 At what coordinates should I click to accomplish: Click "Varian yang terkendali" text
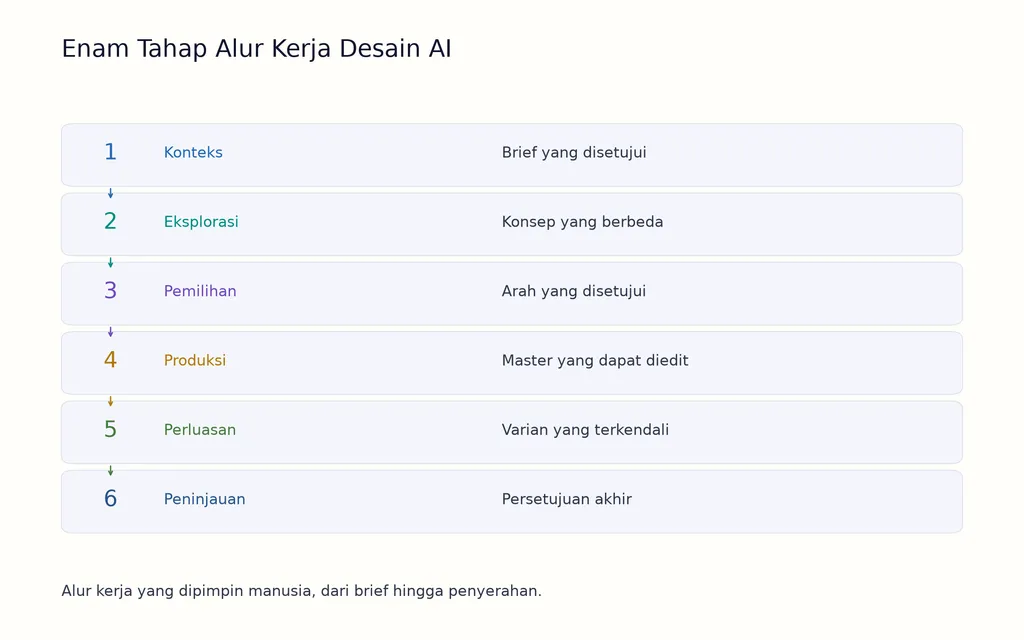[585, 430]
